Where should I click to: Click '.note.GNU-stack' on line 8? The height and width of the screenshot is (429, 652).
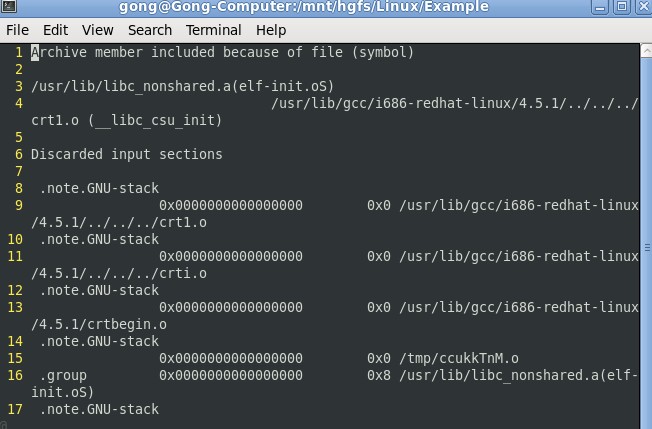click(x=99, y=188)
